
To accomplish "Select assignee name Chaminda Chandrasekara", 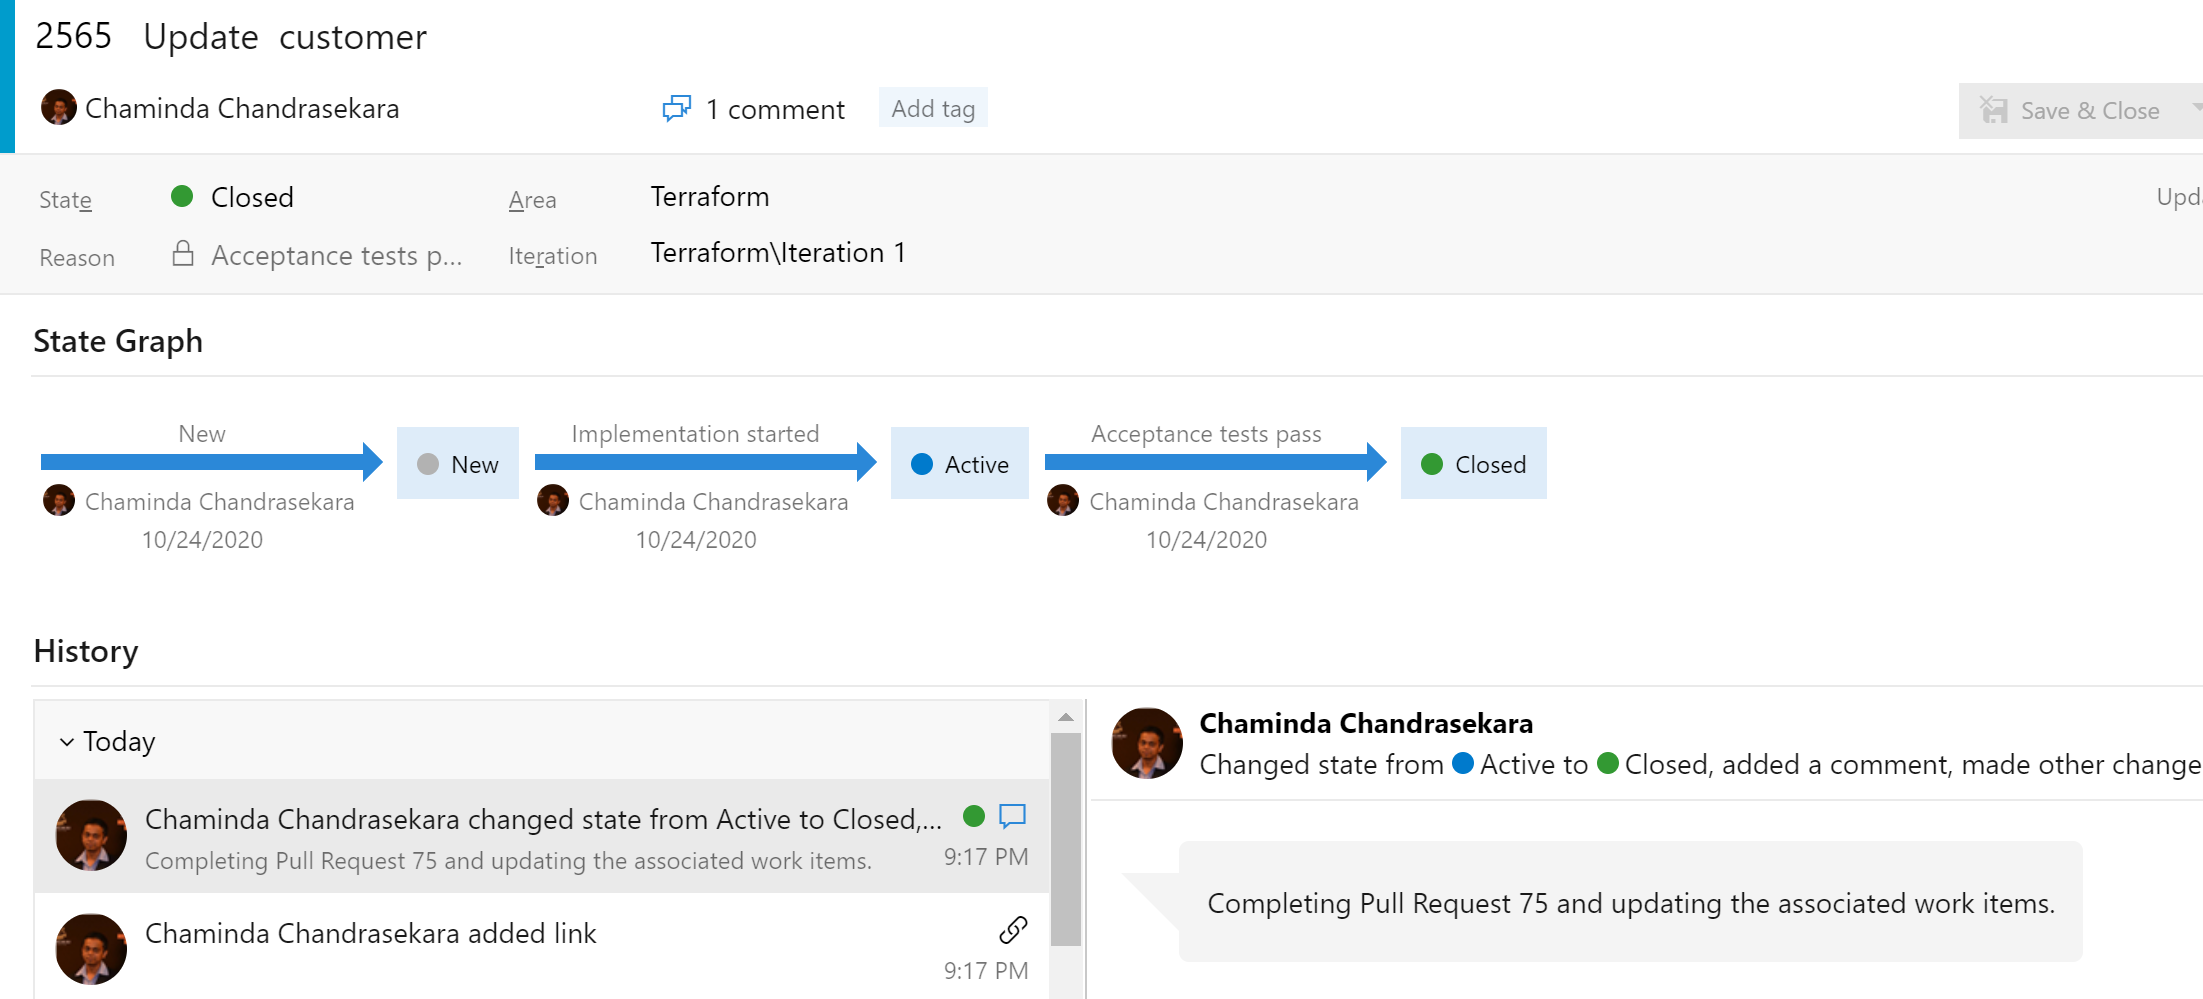I will [243, 108].
